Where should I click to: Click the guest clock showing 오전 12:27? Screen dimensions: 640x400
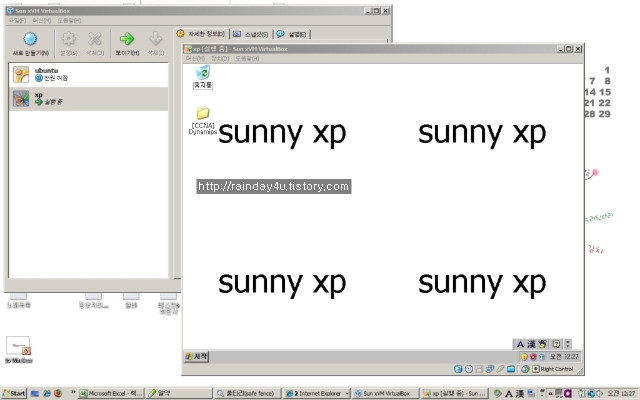(564, 357)
